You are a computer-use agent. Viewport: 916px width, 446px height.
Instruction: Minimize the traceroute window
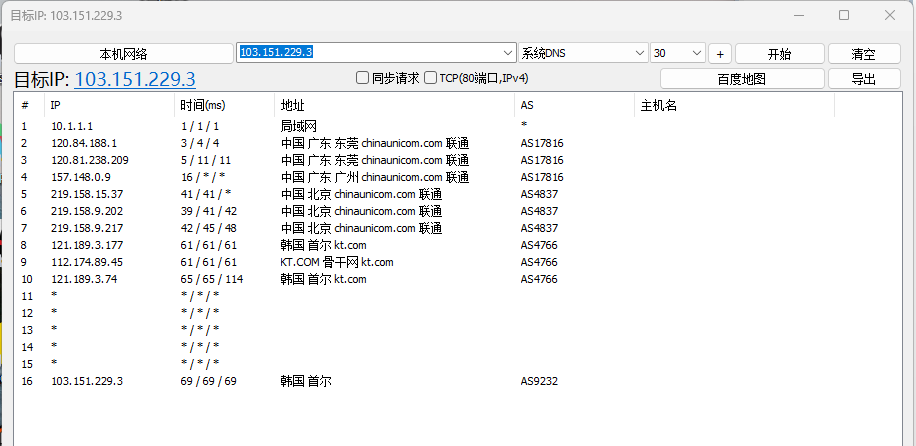pyautogui.click(x=799, y=15)
